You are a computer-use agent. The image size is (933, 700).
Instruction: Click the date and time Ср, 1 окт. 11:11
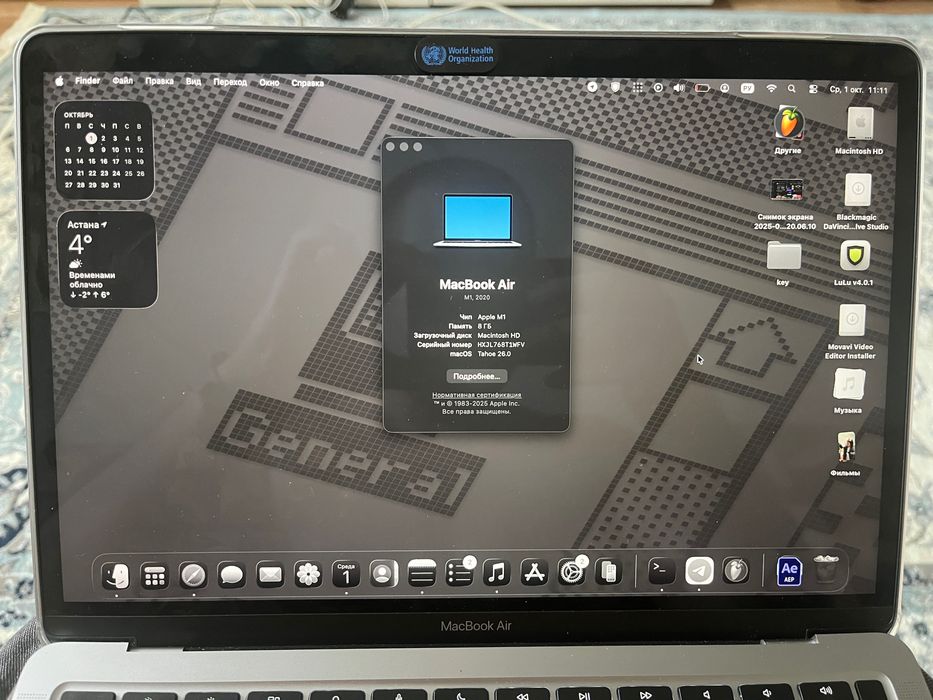pyautogui.click(x=858, y=90)
